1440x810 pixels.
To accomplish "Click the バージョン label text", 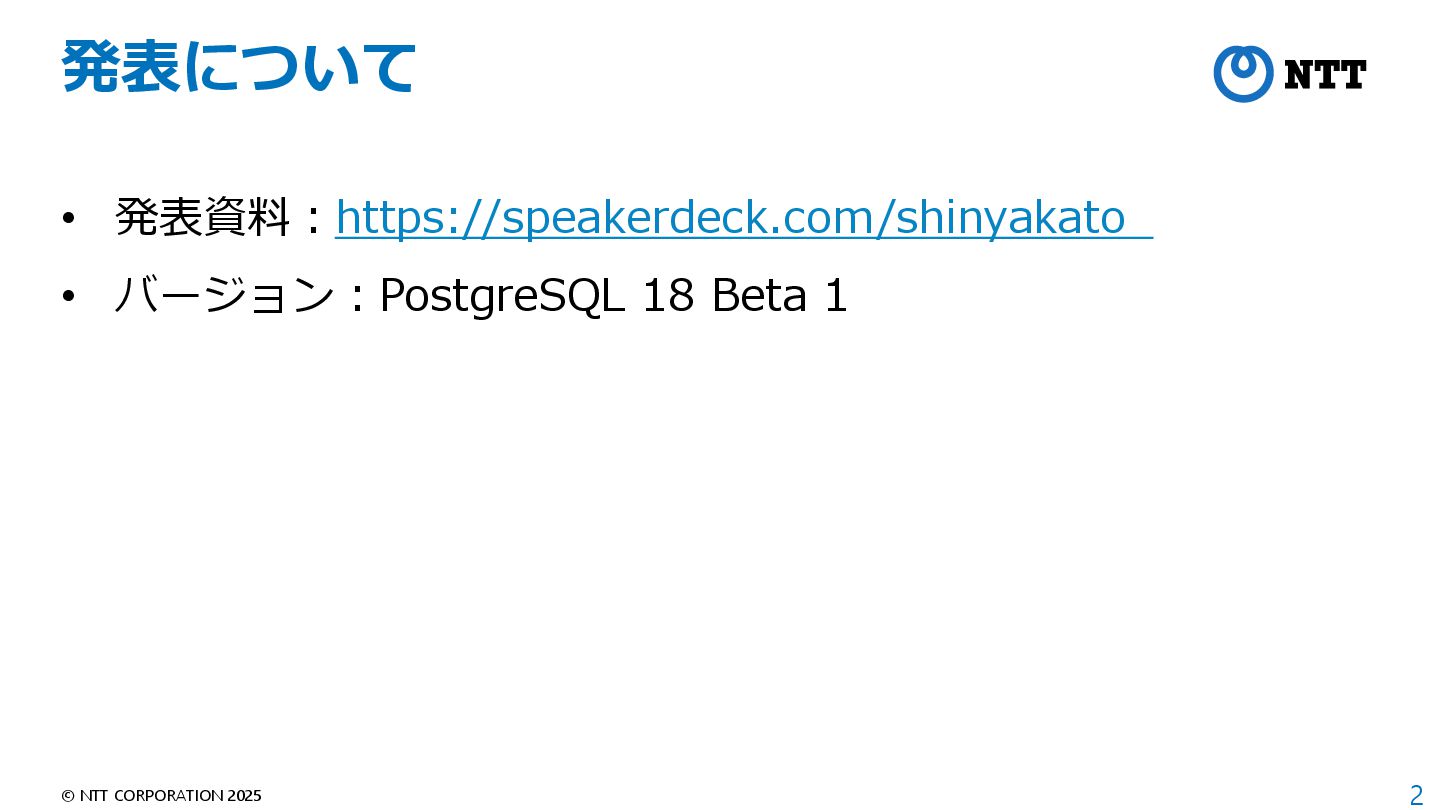I will [x=224, y=295].
